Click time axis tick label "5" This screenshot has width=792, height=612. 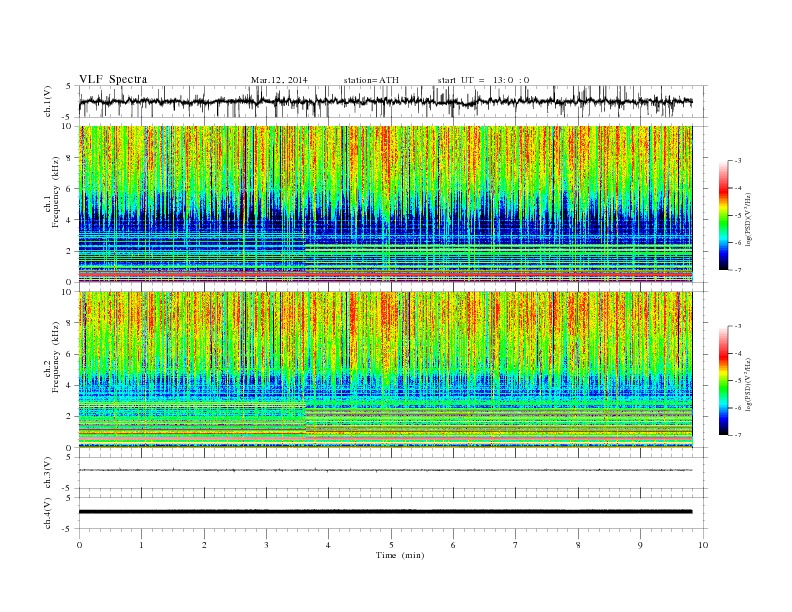point(391,545)
